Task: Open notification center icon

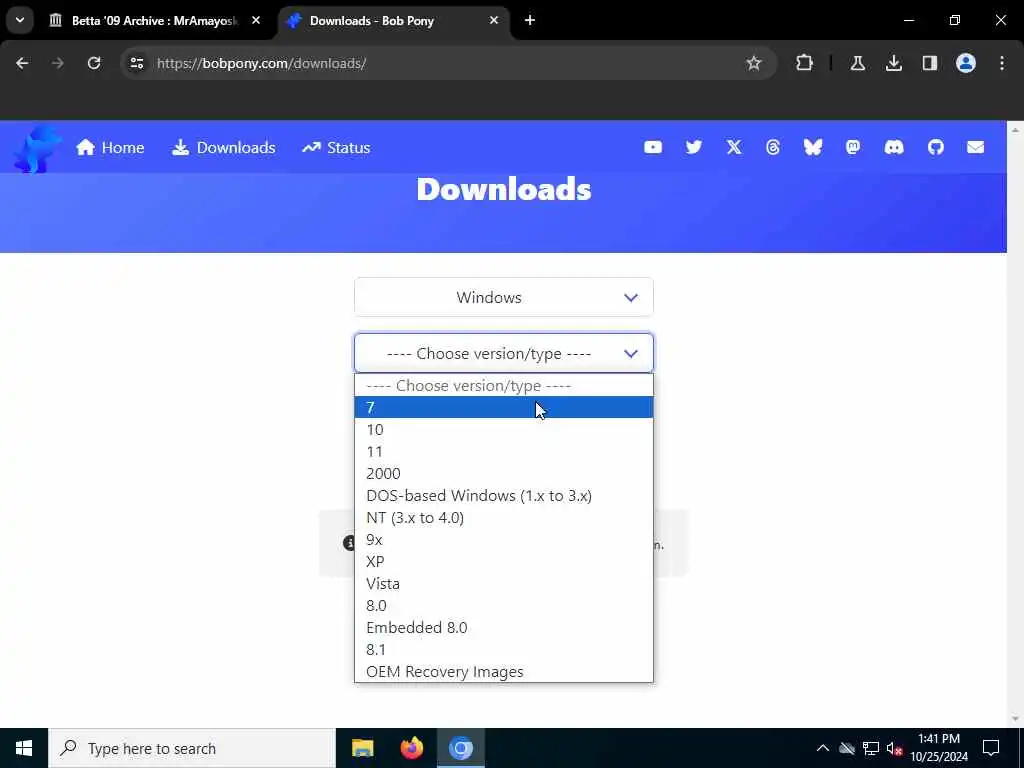Action: pos(991,748)
